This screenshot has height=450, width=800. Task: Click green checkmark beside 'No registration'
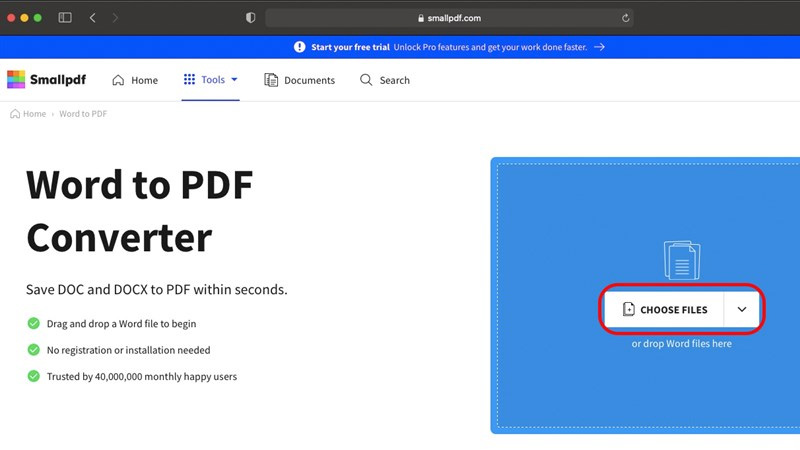pyautogui.click(x=34, y=350)
